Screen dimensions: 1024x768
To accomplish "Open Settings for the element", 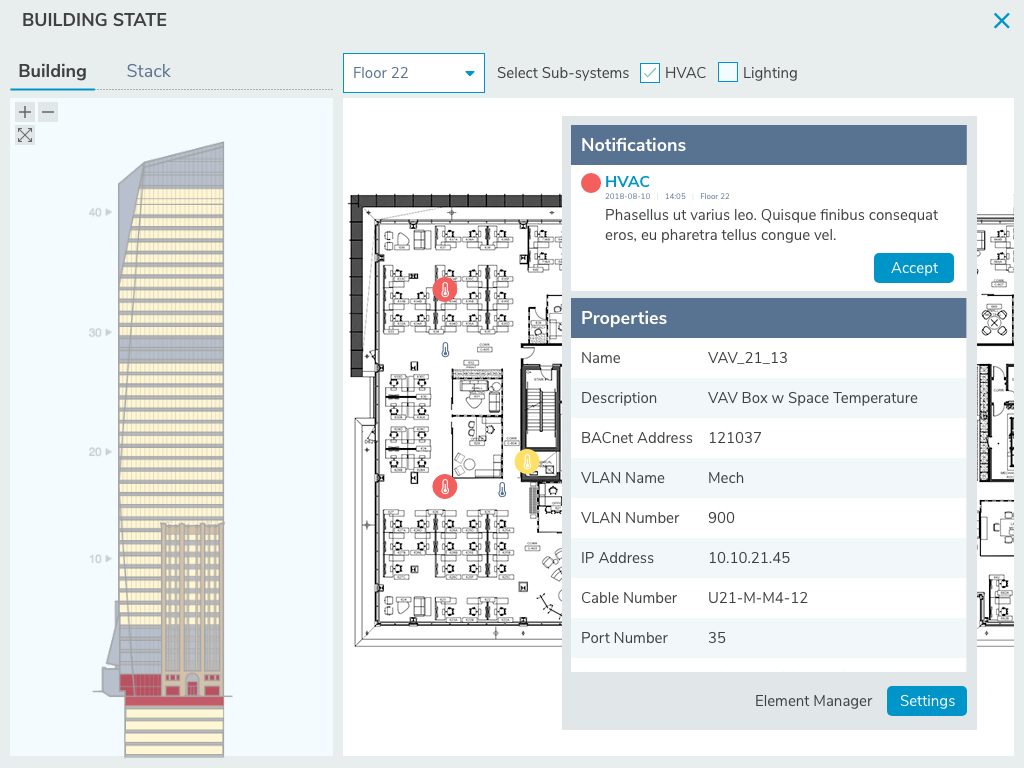I will tap(927, 701).
